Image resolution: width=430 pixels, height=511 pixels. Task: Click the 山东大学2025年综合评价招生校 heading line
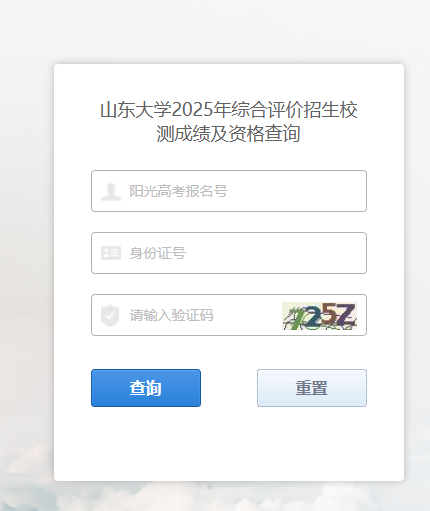(229, 110)
